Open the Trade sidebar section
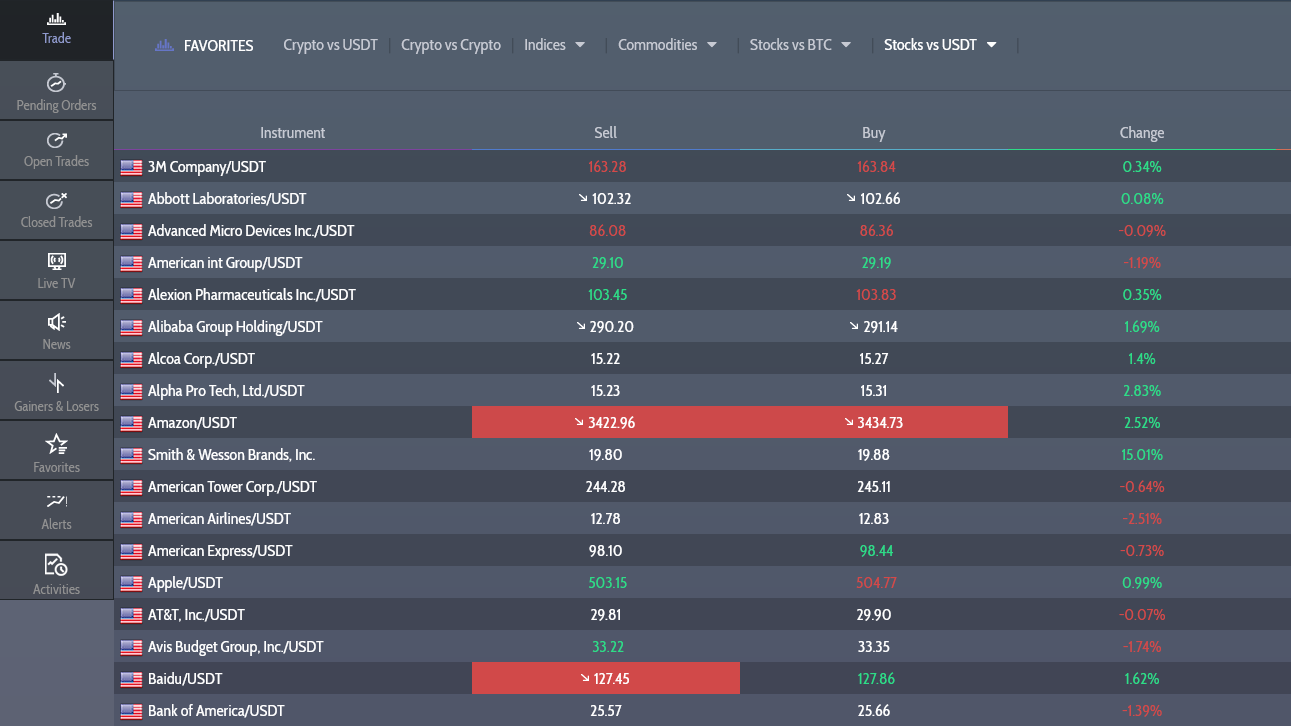 click(56, 30)
